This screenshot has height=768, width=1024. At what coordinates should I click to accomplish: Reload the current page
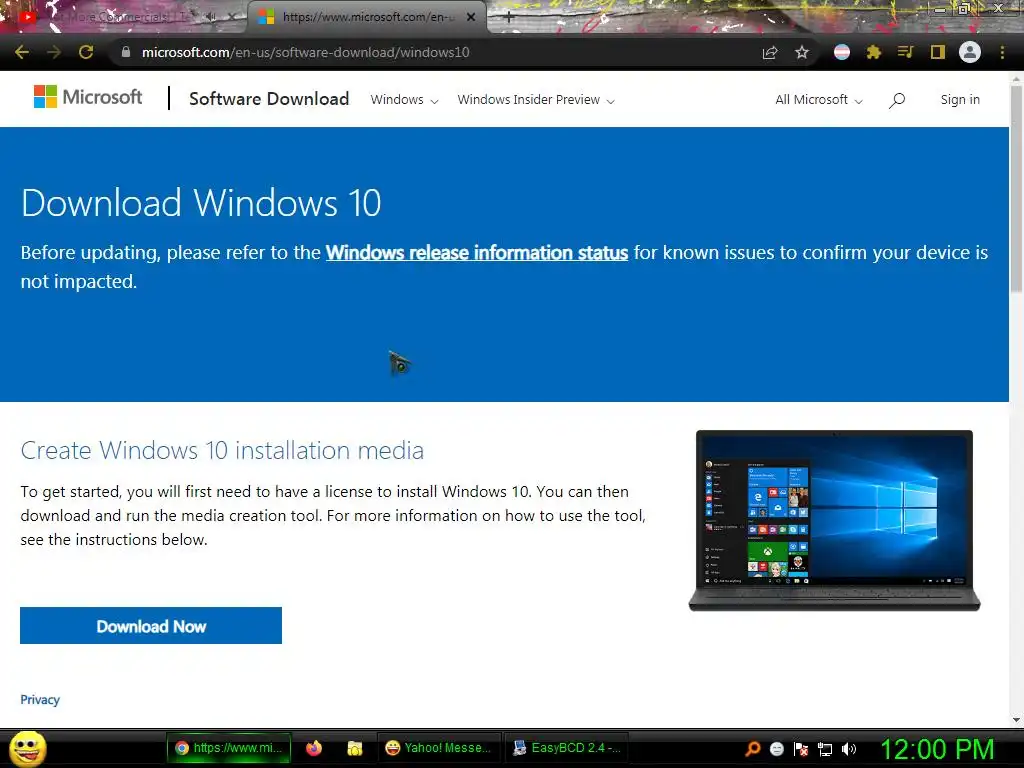[86, 52]
